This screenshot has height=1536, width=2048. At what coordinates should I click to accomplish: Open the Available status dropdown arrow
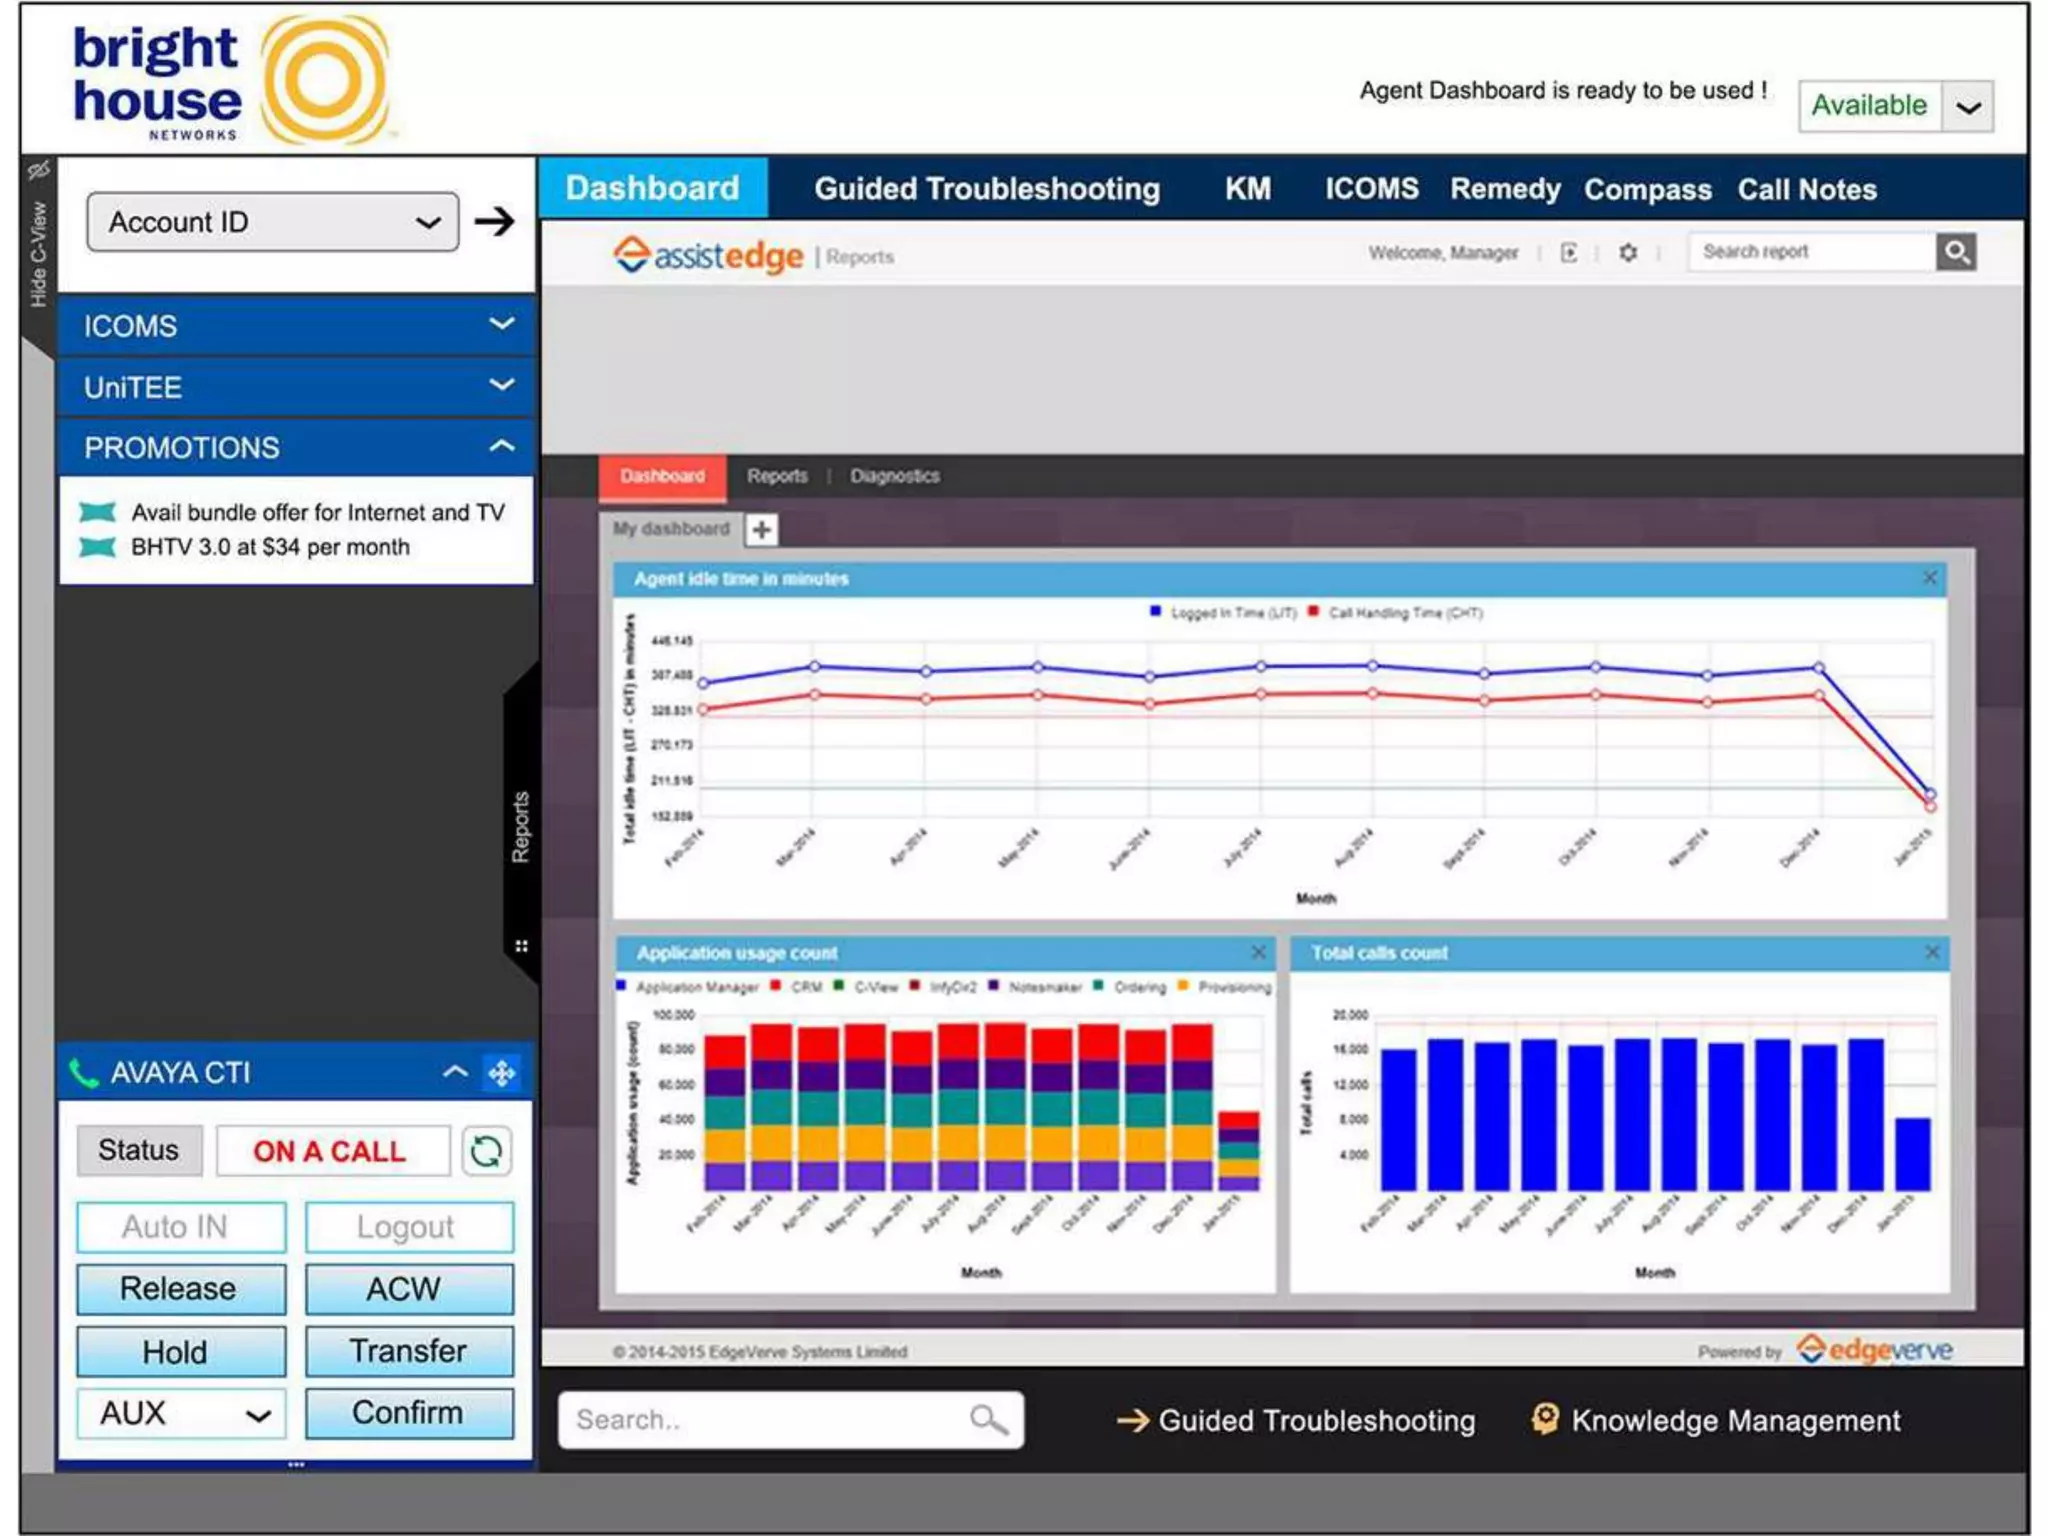[x=1967, y=106]
